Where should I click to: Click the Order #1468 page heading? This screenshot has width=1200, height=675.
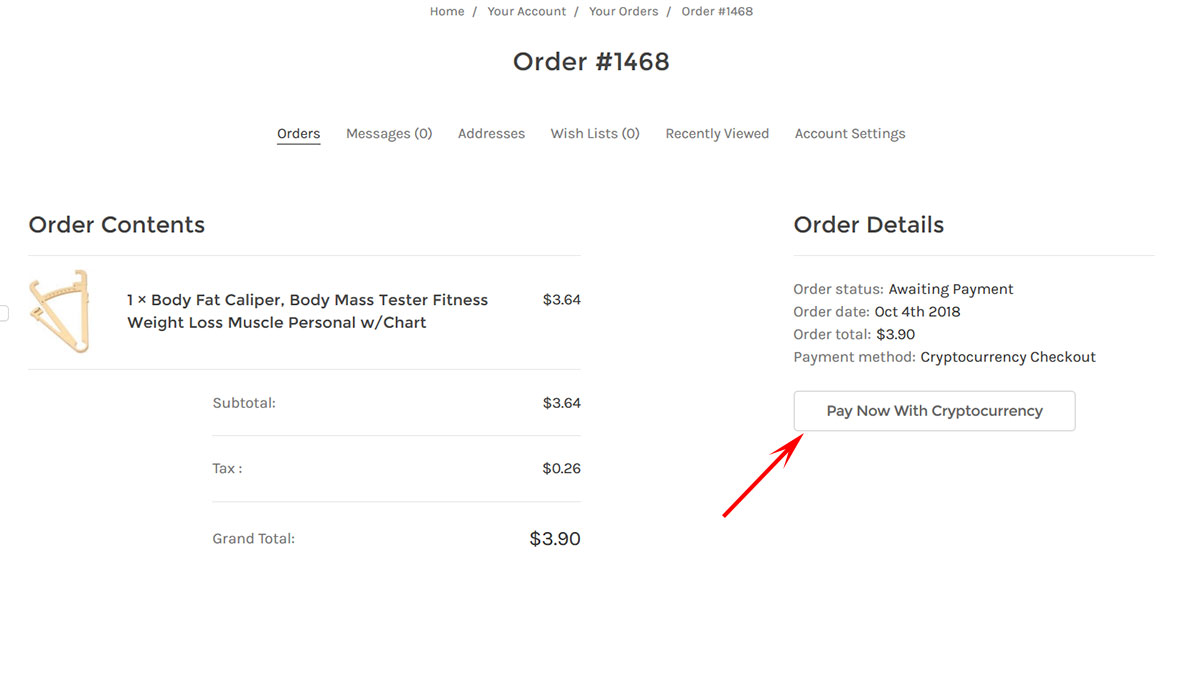pos(591,62)
